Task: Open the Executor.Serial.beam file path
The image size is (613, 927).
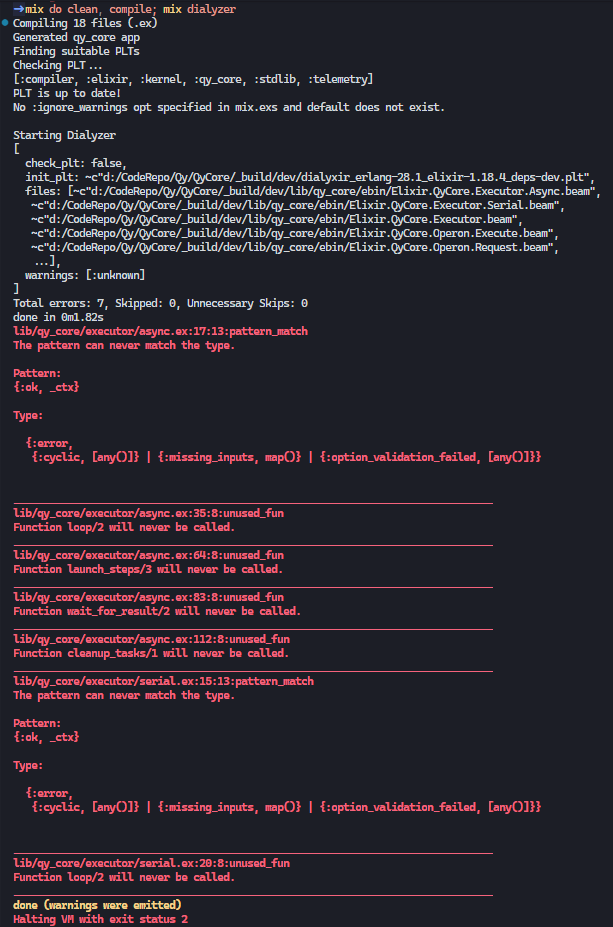Action: pyautogui.click(x=297, y=204)
